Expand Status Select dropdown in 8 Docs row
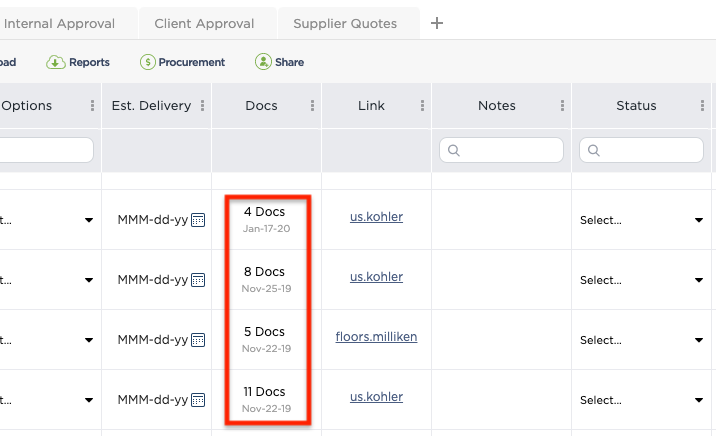This screenshot has height=436, width=716. 641,280
